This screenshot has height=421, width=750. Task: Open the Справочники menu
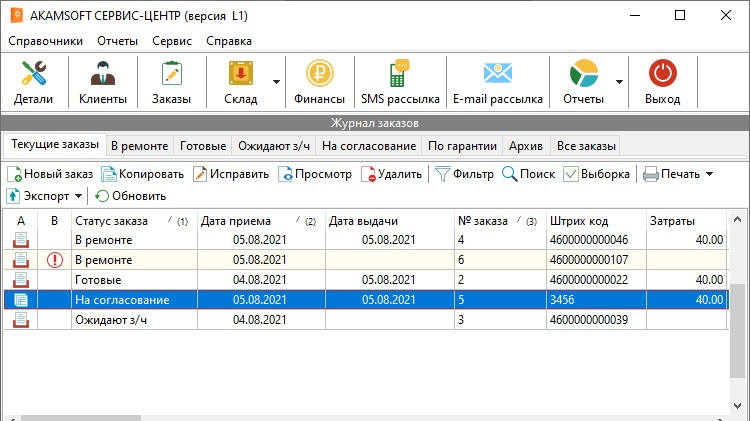click(x=45, y=41)
